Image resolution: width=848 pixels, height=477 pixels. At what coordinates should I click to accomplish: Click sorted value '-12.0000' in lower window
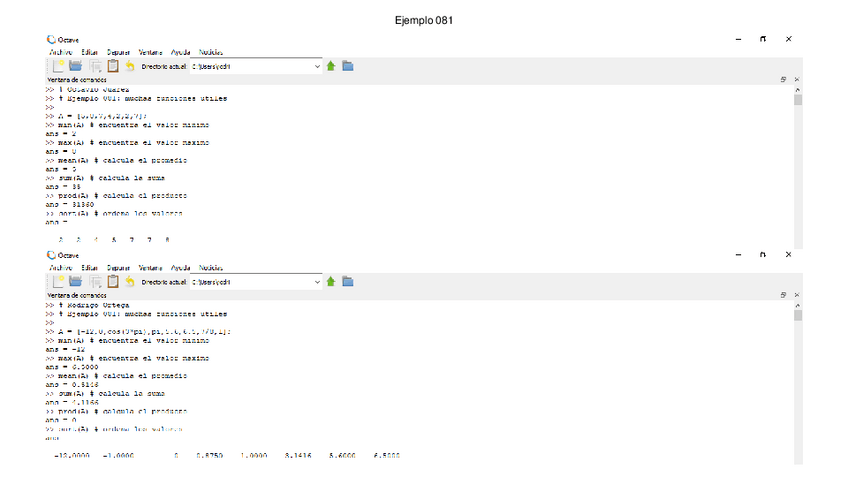(x=72, y=455)
